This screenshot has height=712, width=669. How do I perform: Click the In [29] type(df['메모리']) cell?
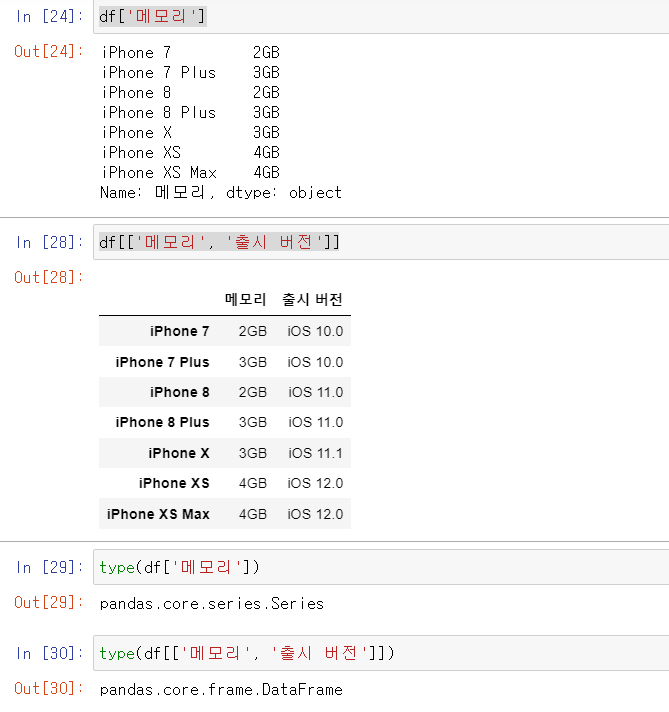(x=381, y=567)
